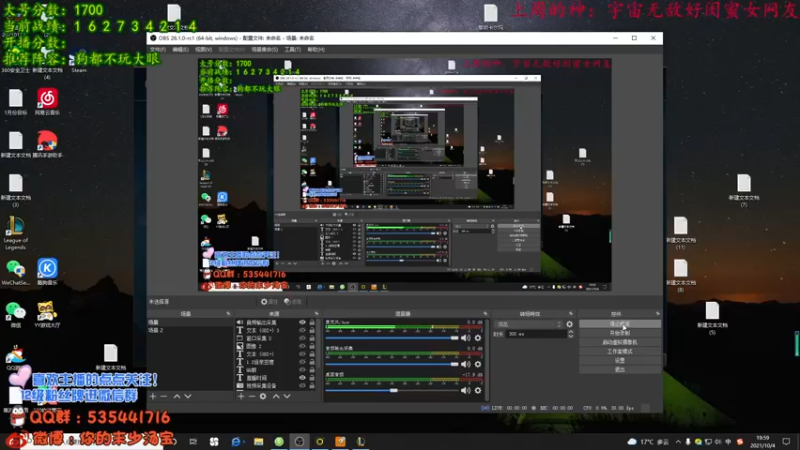The width and height of the screenshot is (800, 450).
Task: Toggle visibility of QQ群 text source
Action: point(302,370)
